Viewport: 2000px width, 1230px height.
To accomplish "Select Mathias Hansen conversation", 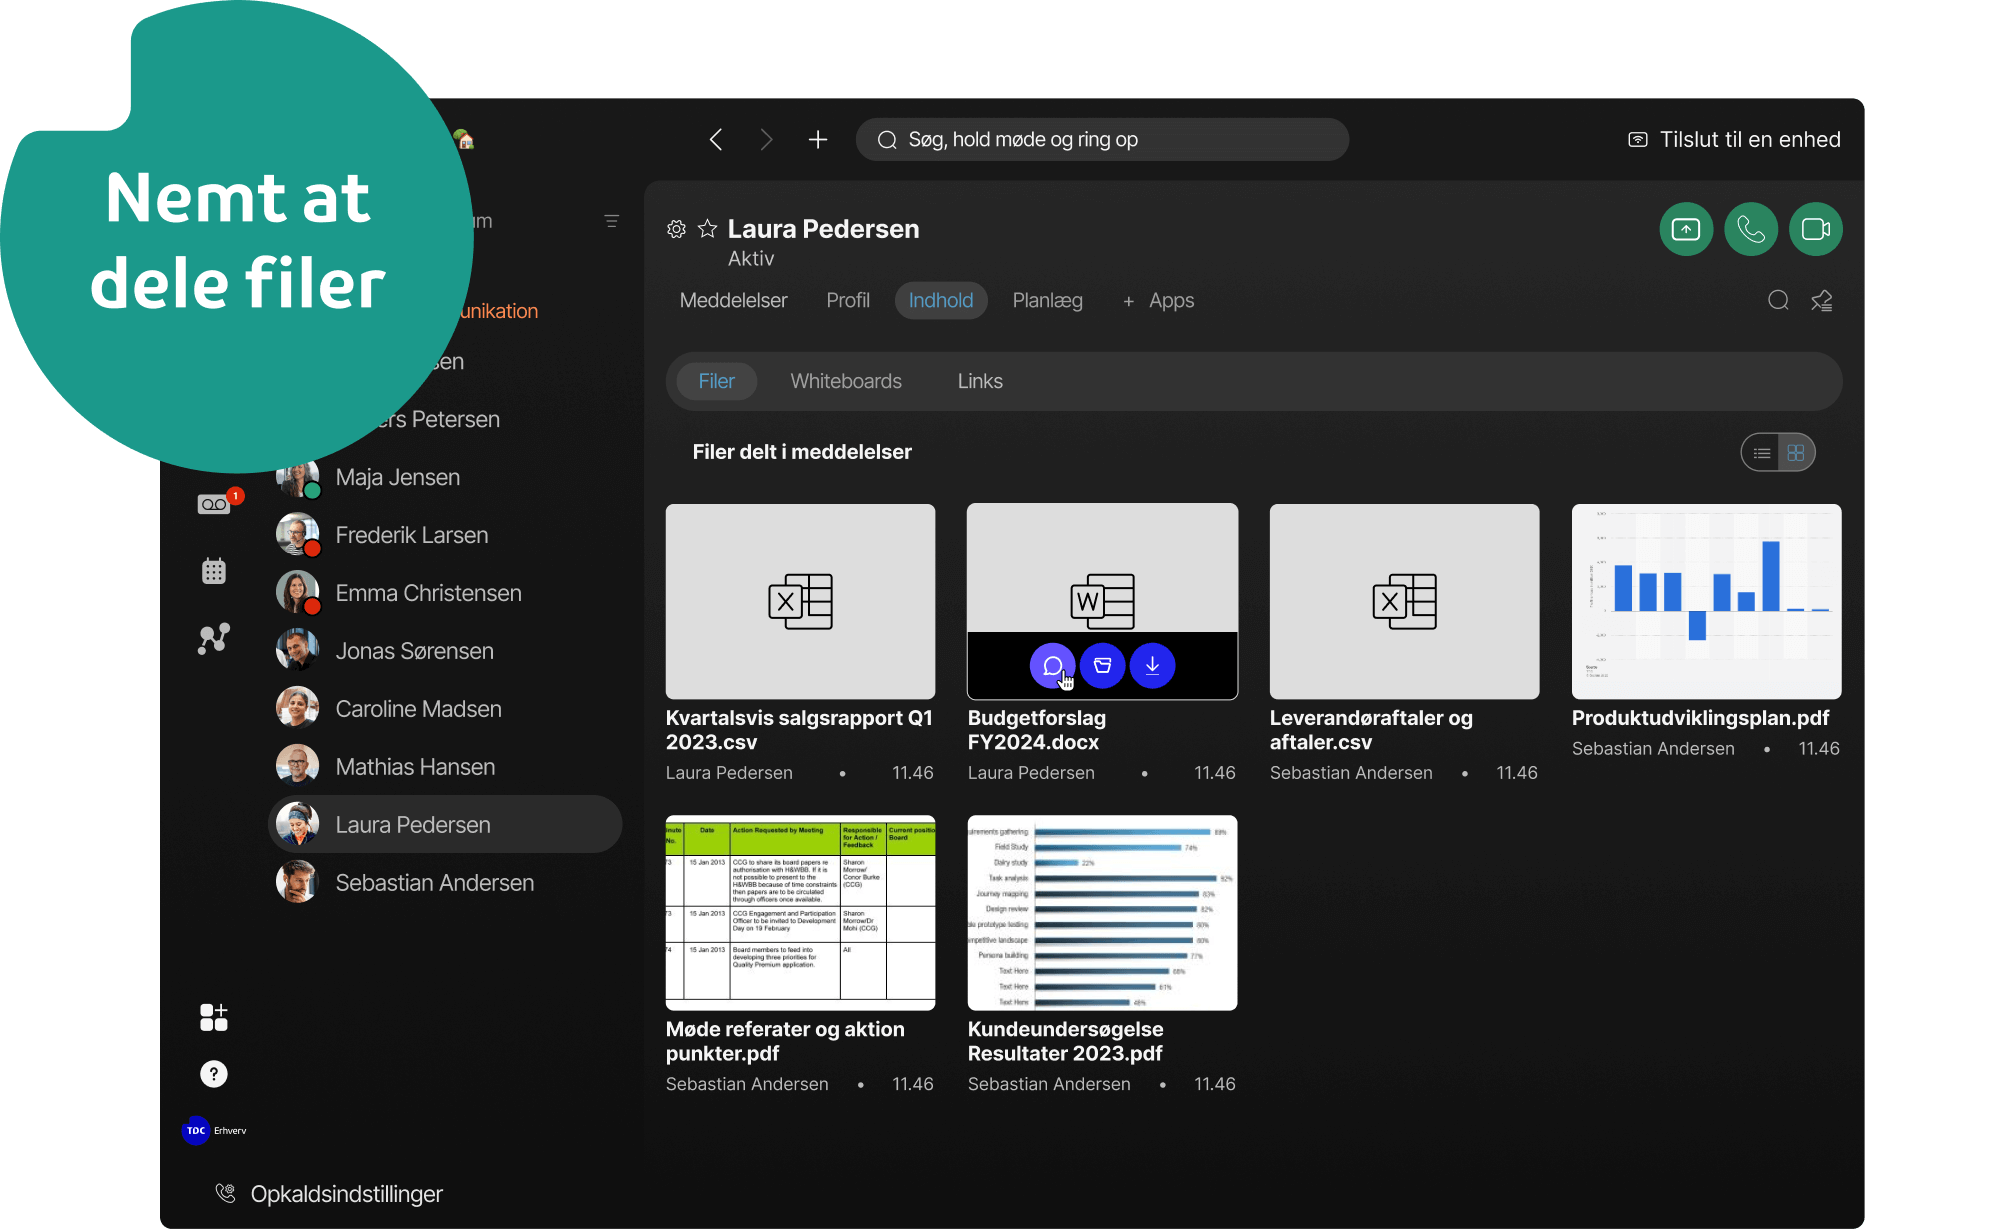I will coord(445,768).
